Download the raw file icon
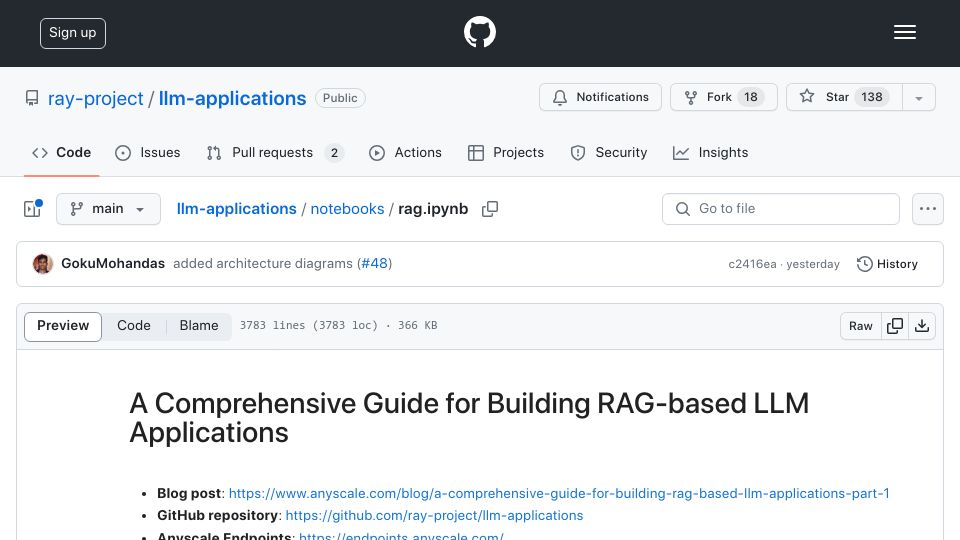Screen dimensions: 960x540 [921, 326]
